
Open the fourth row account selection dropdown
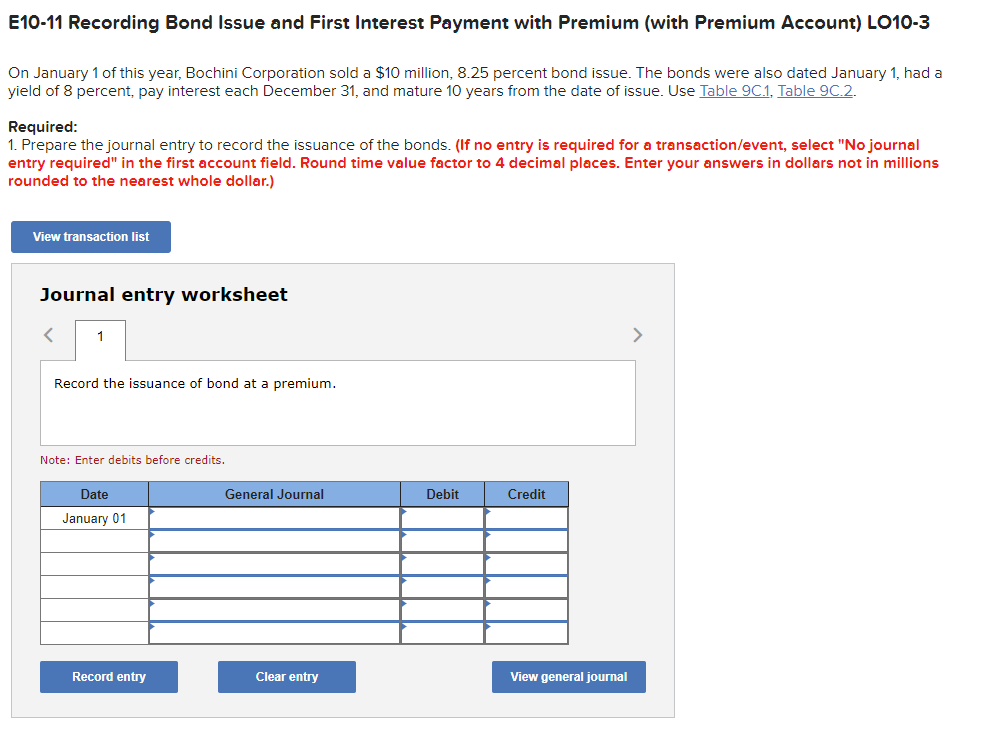(x=274, y=586)
